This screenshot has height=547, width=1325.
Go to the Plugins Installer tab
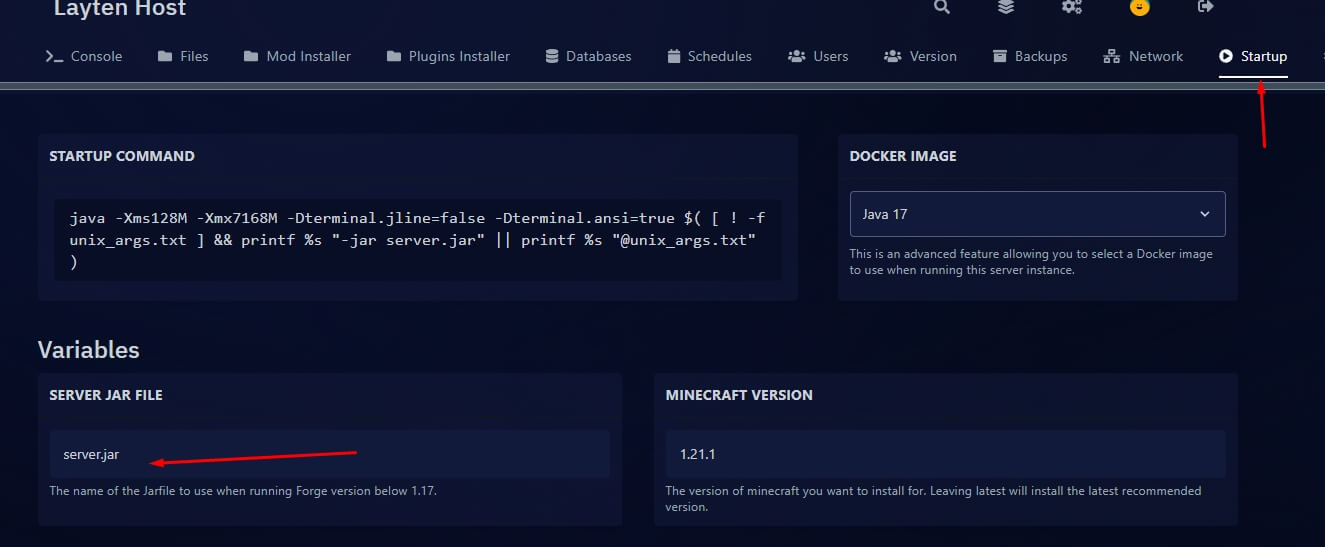(447, 56)
